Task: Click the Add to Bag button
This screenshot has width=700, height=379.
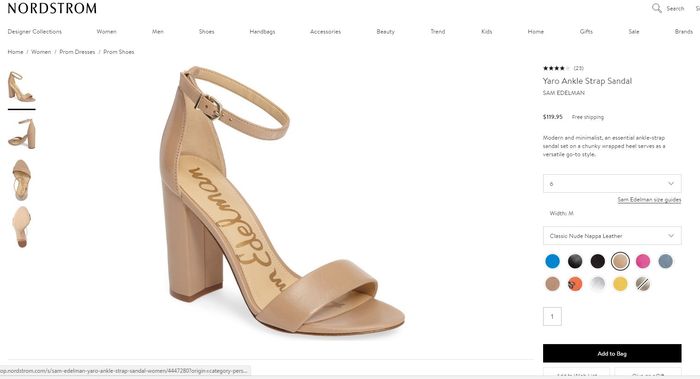Action: point(612,353)
